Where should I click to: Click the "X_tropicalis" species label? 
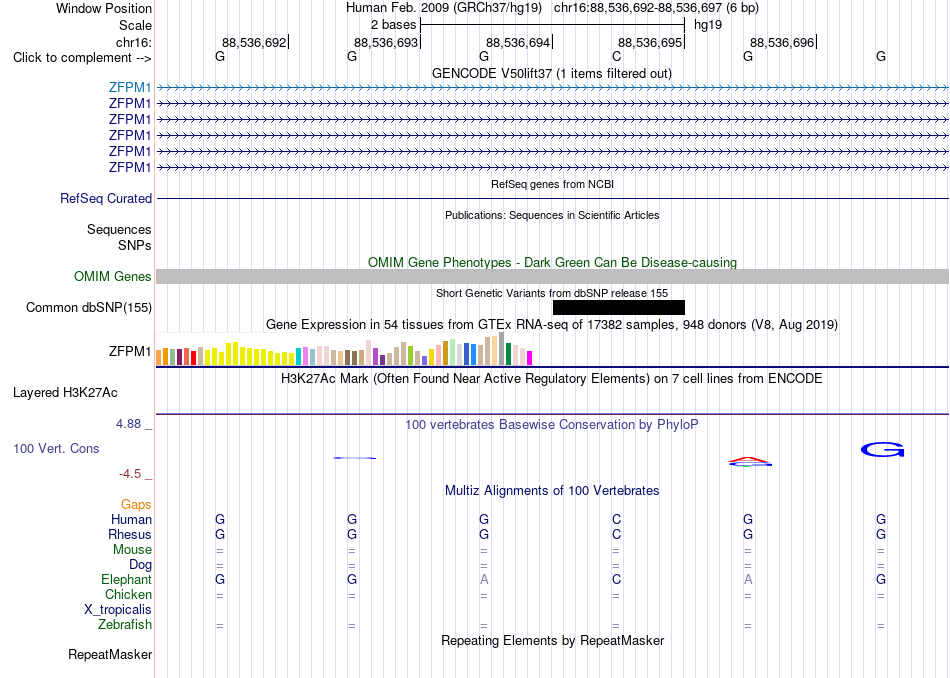pyautogui.click(x=118, y=610)
